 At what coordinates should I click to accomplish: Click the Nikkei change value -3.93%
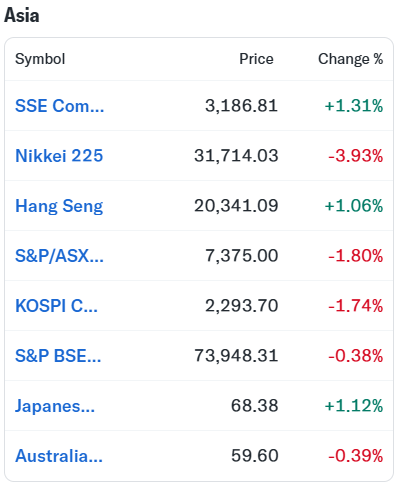pos(356,156)
